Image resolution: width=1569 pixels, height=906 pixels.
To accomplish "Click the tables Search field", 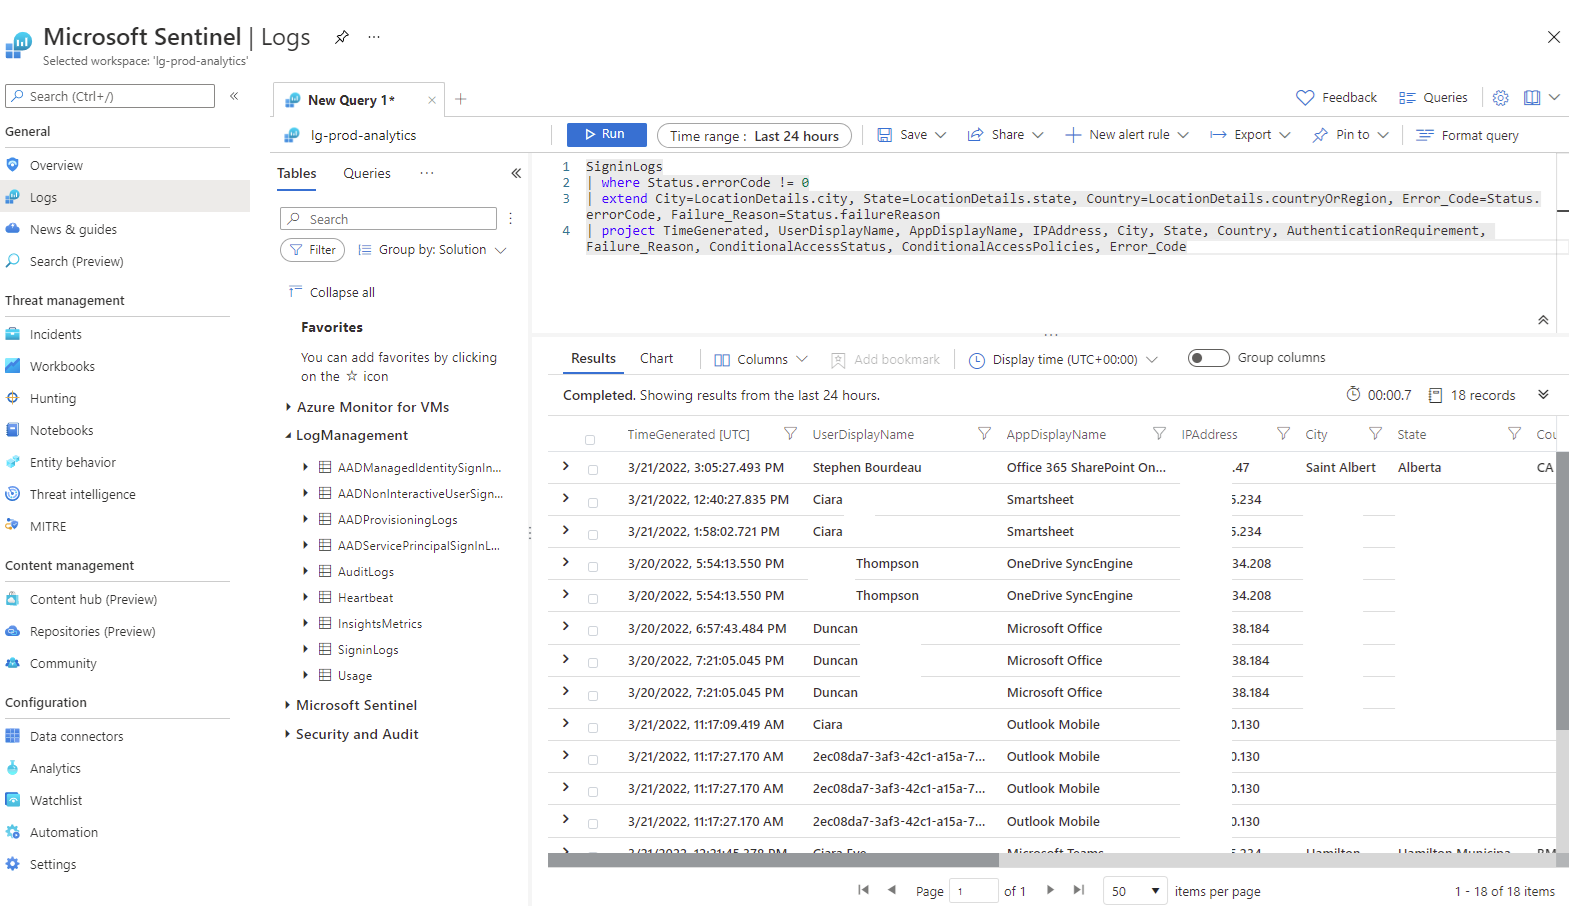I will 388,219.
